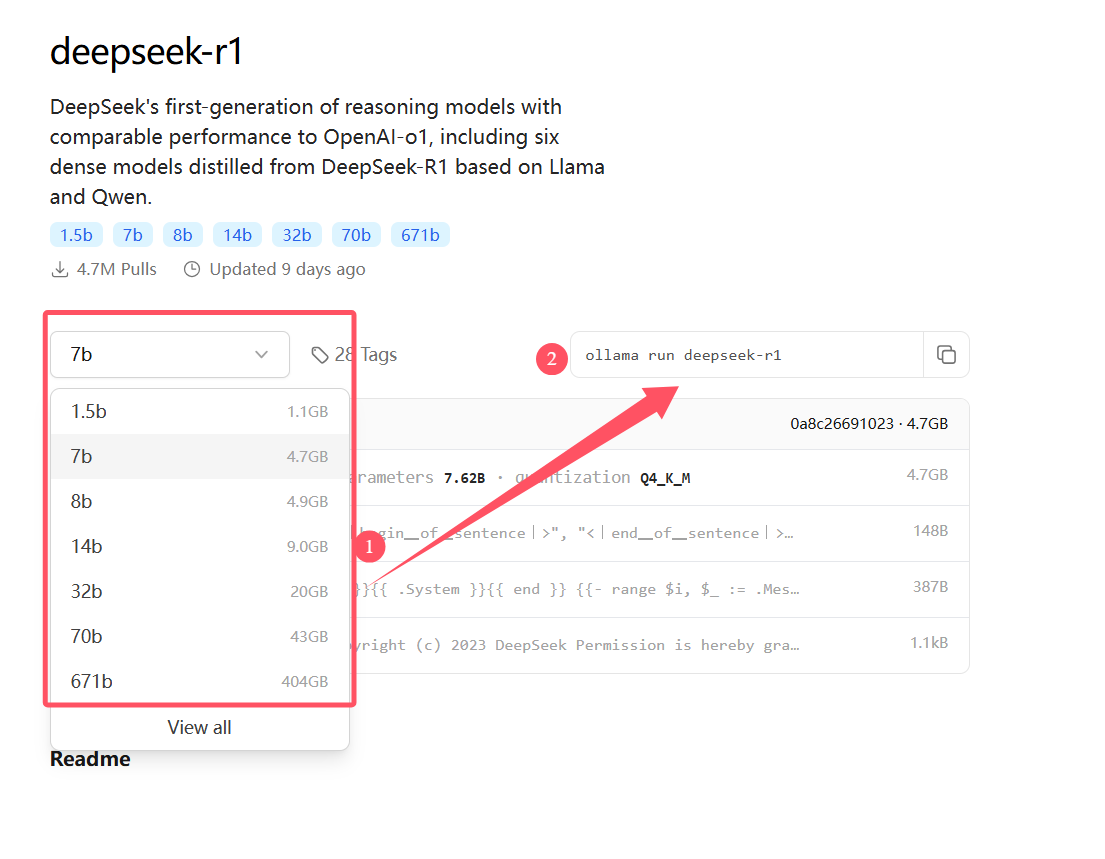Click the 8b blue tag pill
Image resolution: width=1105 pixels, height=859 pixels.
183,235
